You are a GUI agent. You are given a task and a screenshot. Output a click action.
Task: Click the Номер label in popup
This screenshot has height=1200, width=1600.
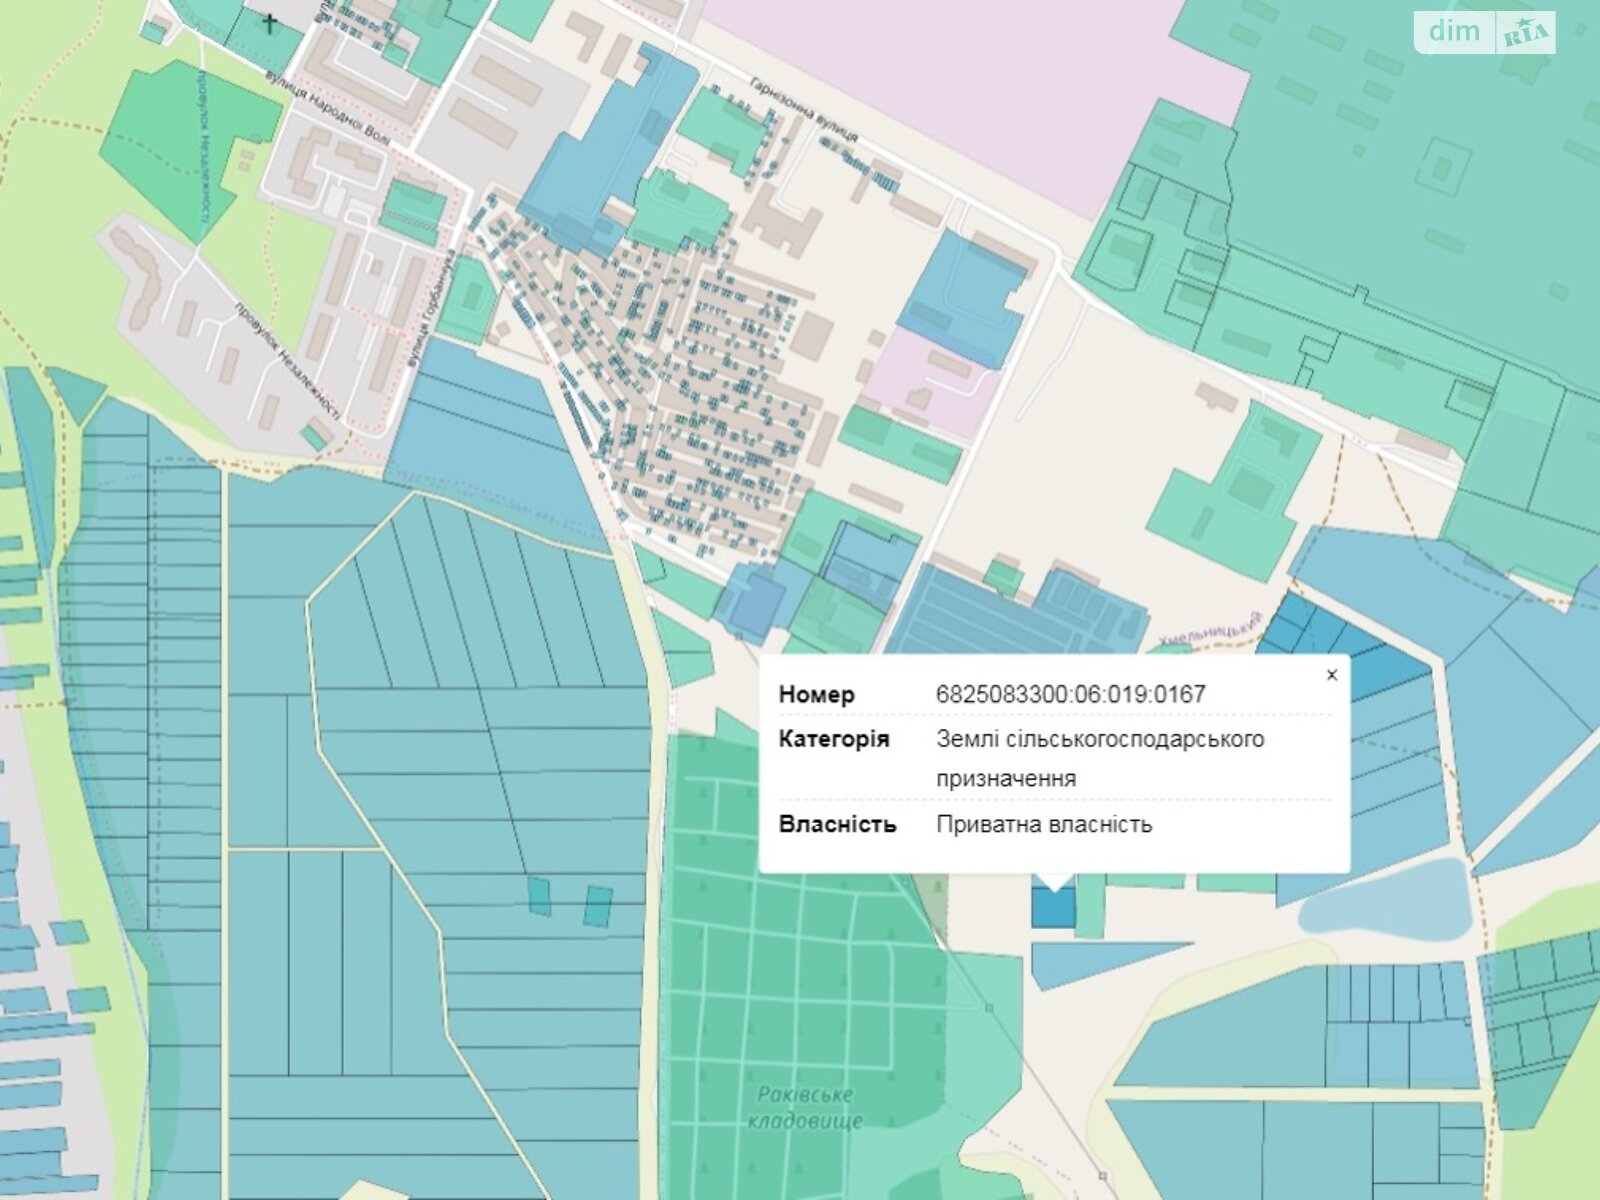click(816, 694)
